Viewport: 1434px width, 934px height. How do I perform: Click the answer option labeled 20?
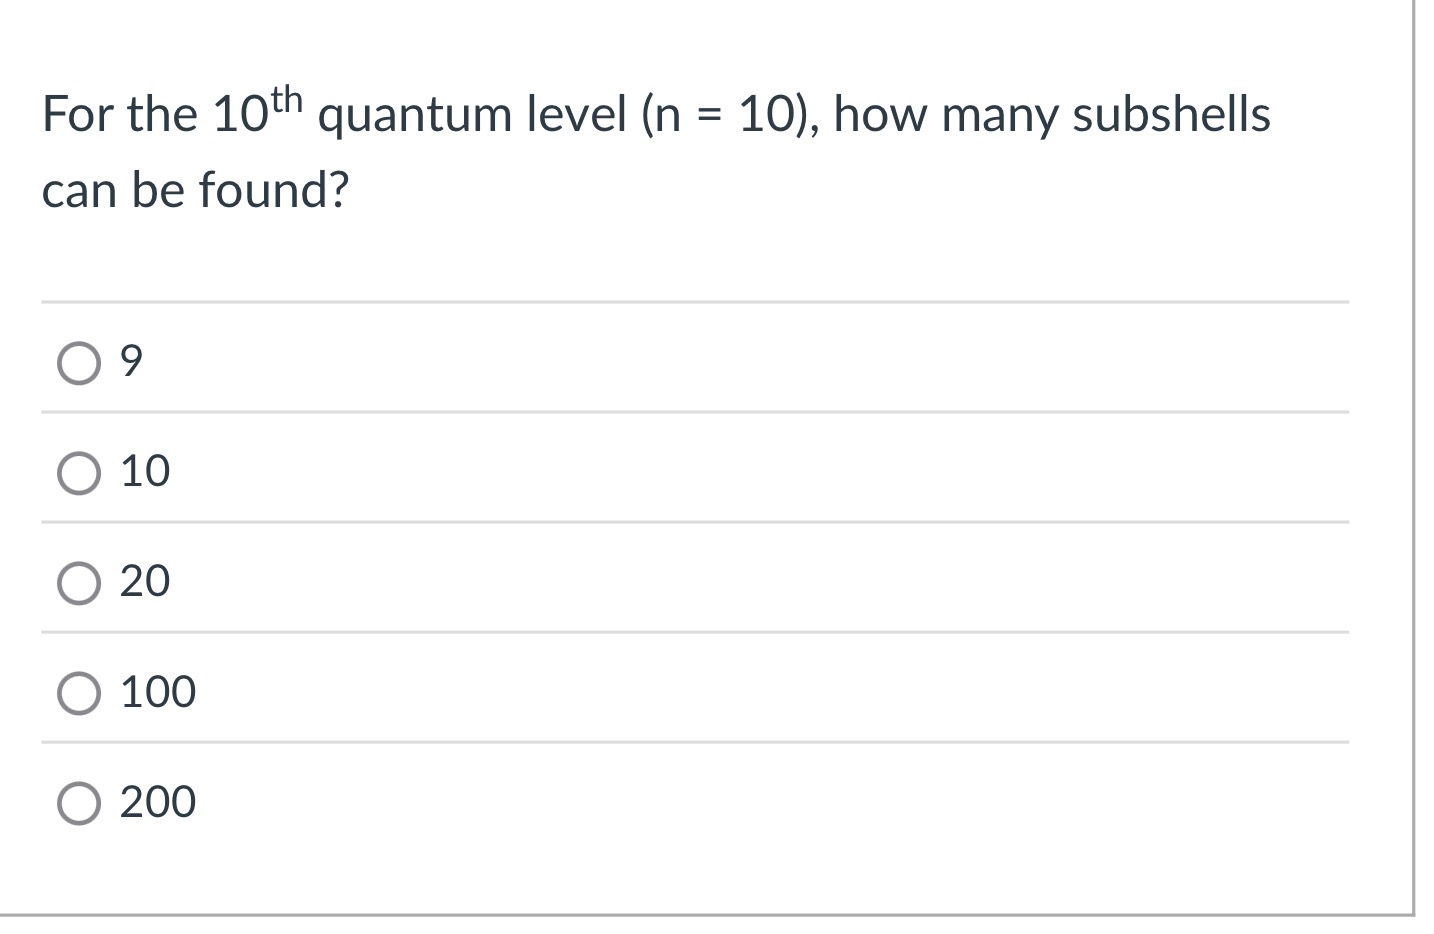point(144,582)
